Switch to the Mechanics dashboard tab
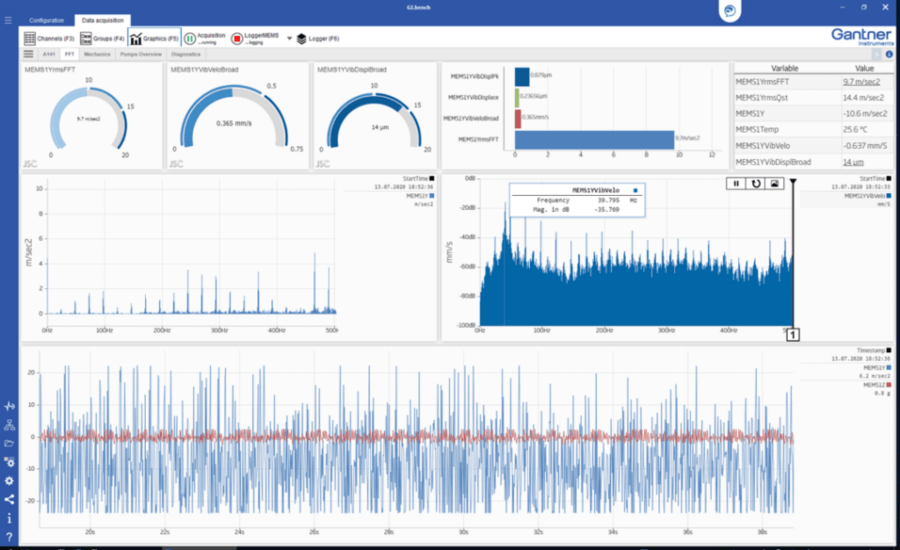The width and height of the screenshot is (900, 550). tap(97, 54)
